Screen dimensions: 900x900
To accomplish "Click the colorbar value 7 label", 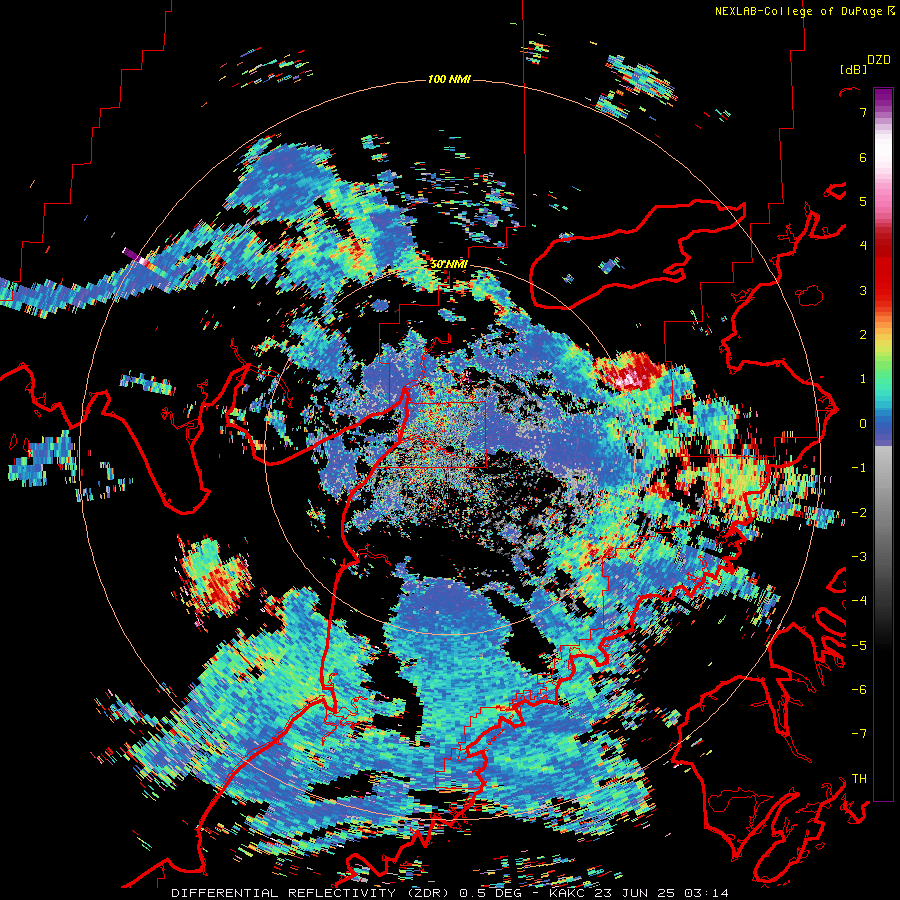I will tap(863, 112).
